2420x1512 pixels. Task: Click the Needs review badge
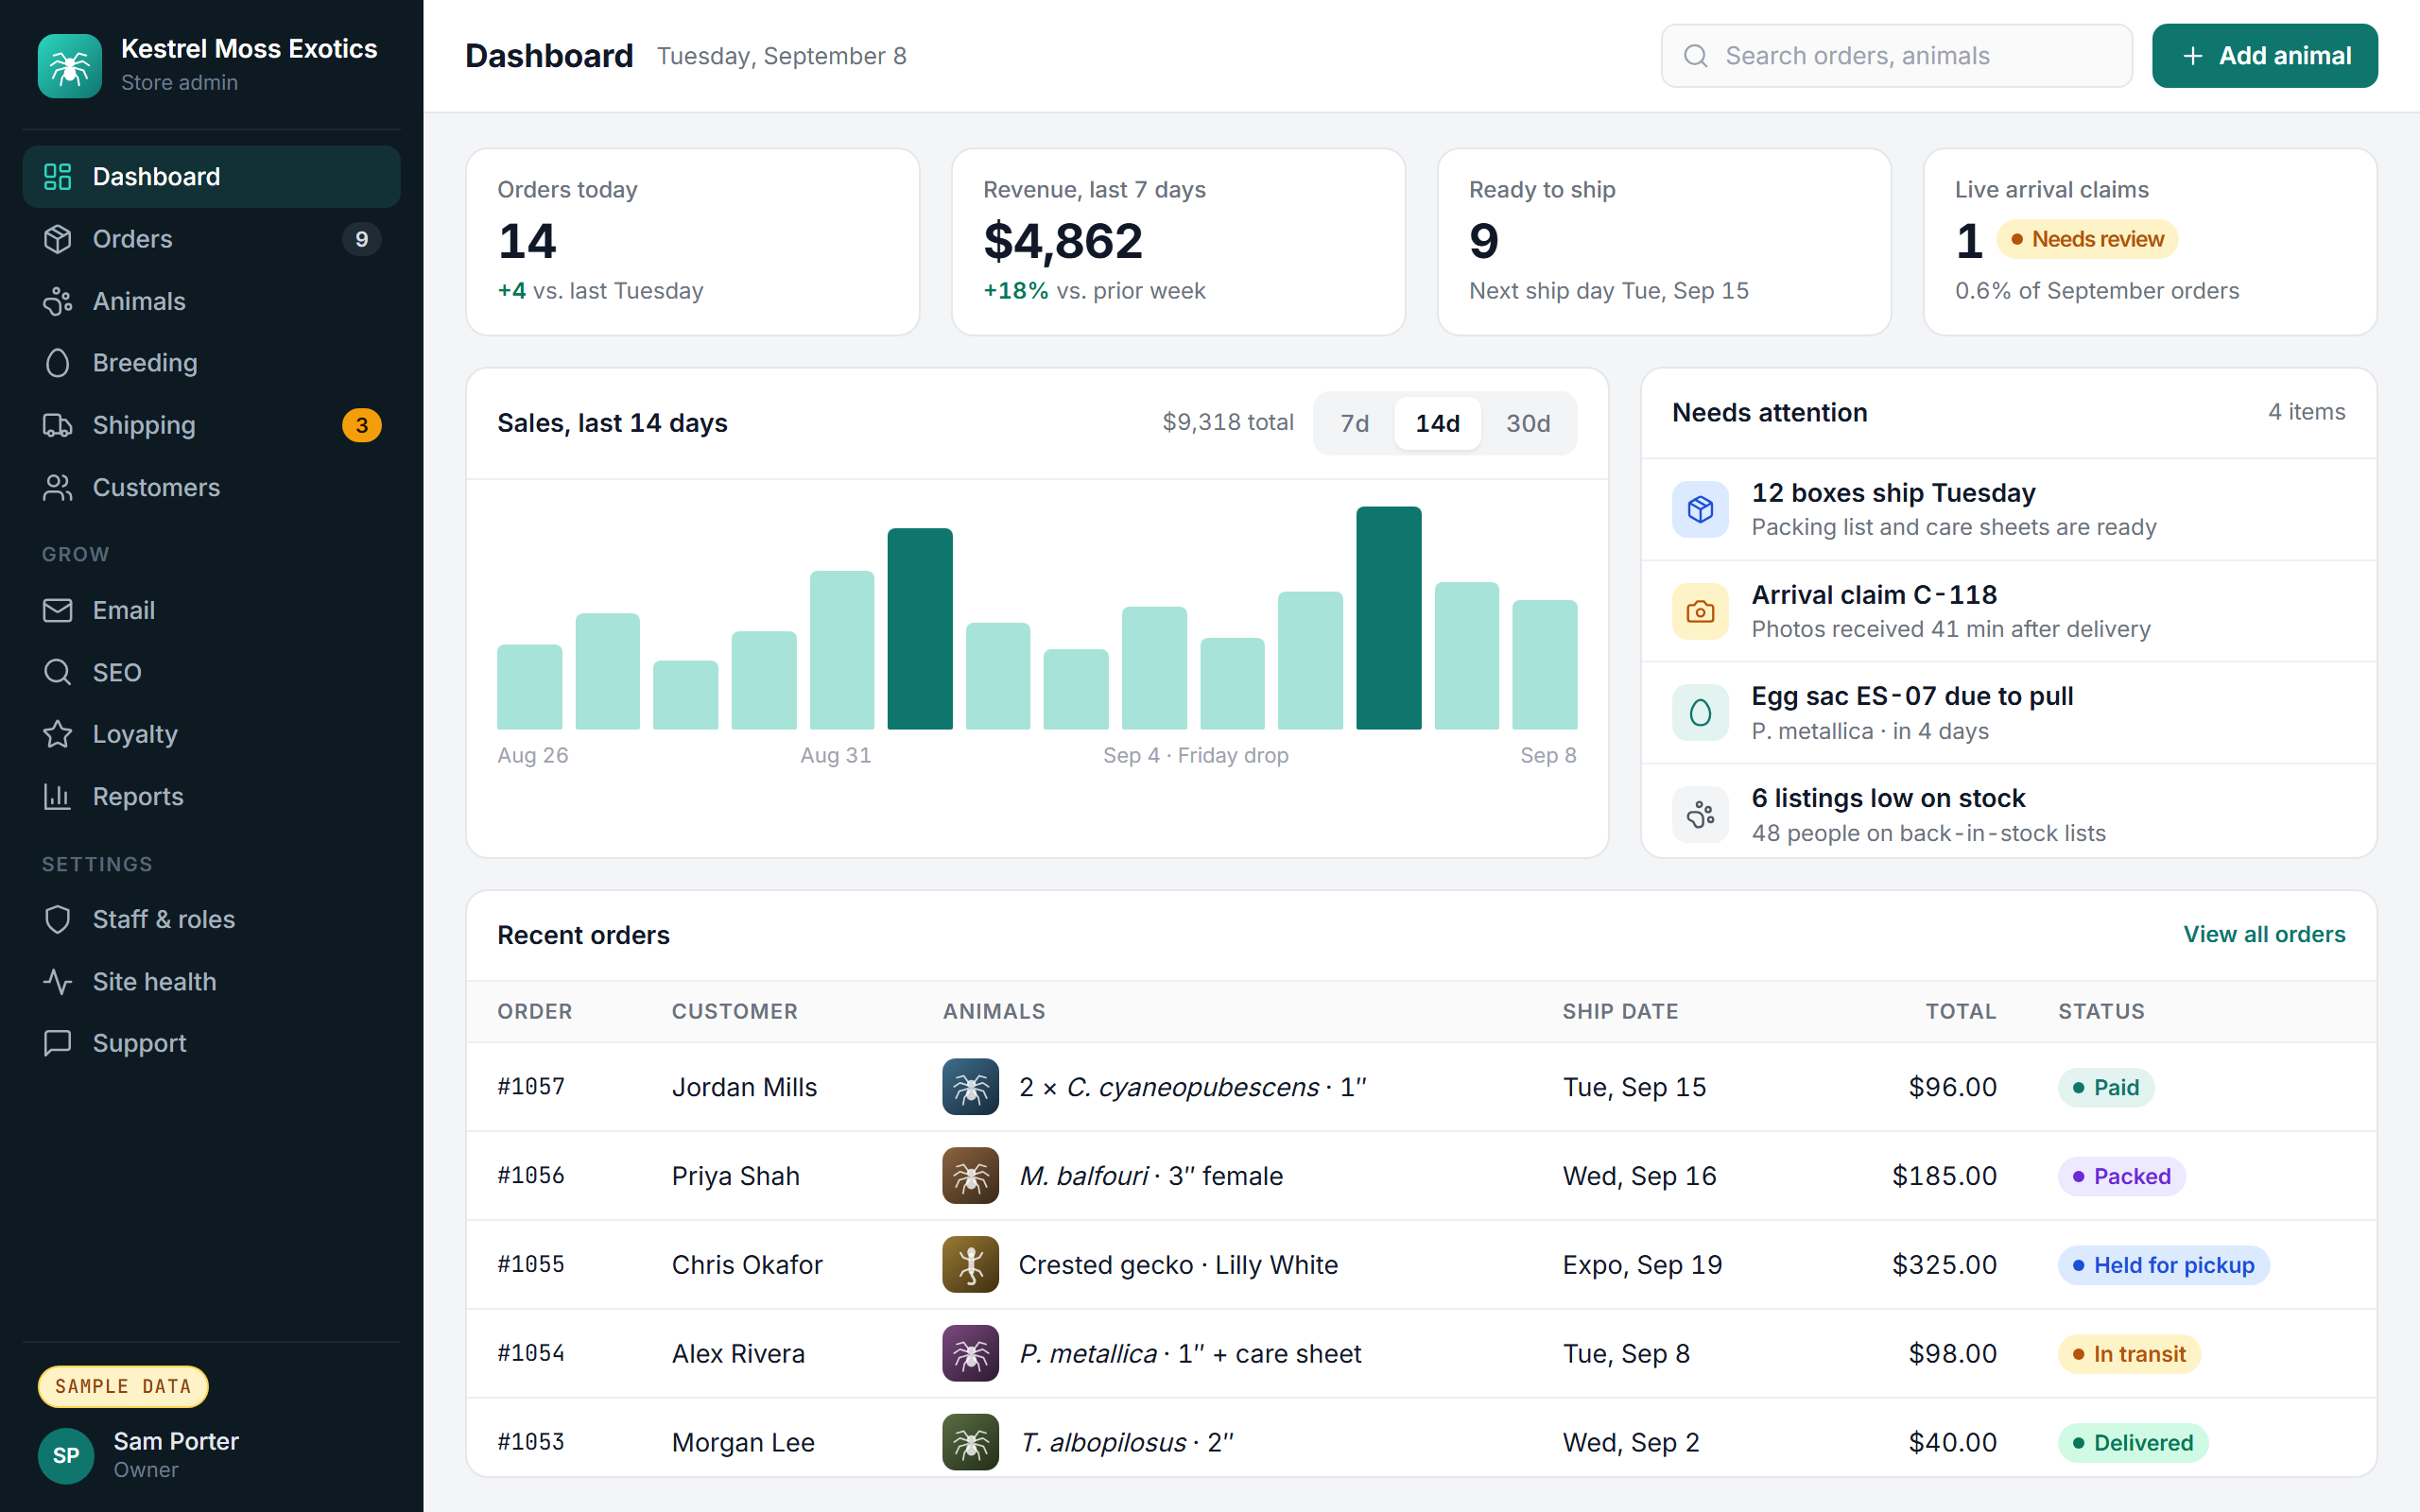[2087, 239]
